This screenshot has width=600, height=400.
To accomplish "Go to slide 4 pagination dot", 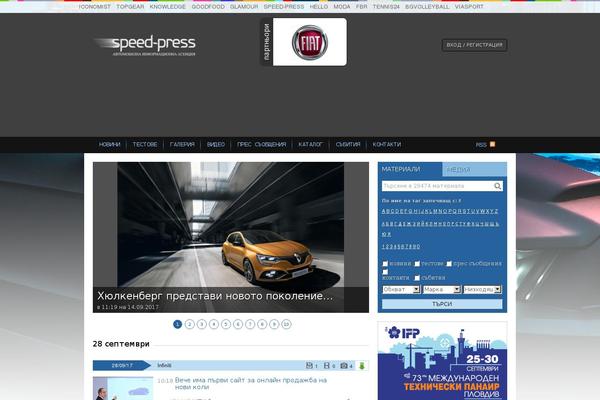I will [214, 324].
